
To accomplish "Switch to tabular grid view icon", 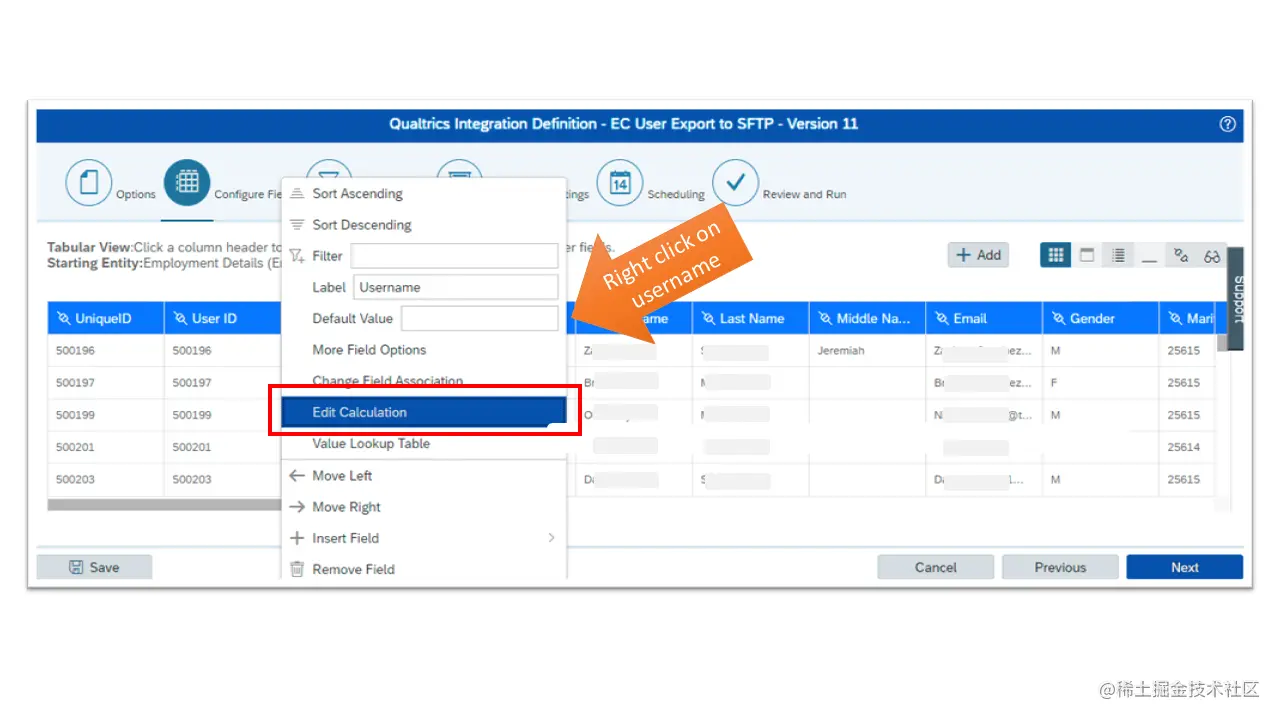I will point(1055,256).
